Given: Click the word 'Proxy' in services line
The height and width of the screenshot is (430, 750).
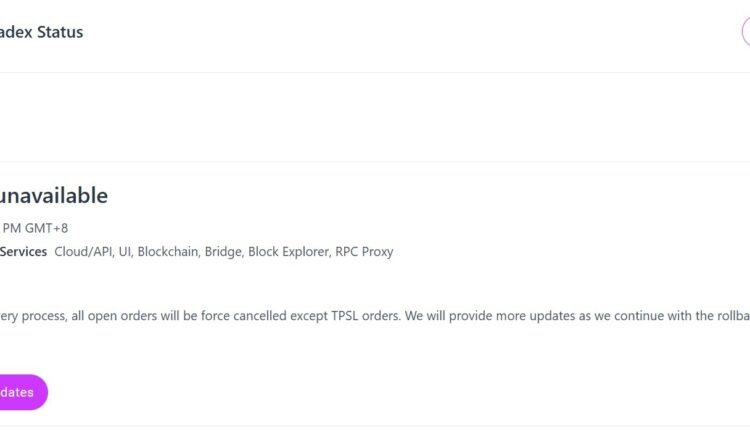Looking at the screenshot, I should (379, 252).
